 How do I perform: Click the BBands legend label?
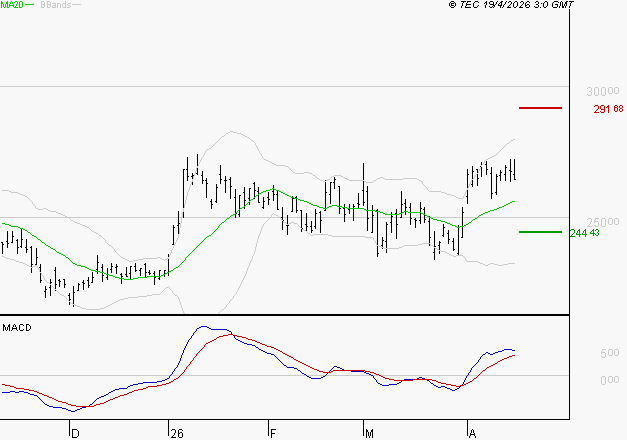click(56, 5)
